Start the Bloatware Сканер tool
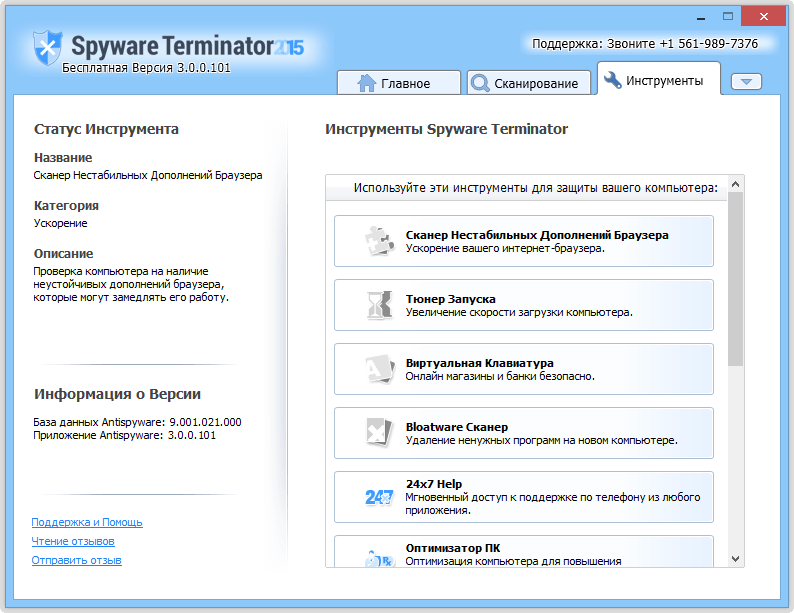 click(524, 433)
